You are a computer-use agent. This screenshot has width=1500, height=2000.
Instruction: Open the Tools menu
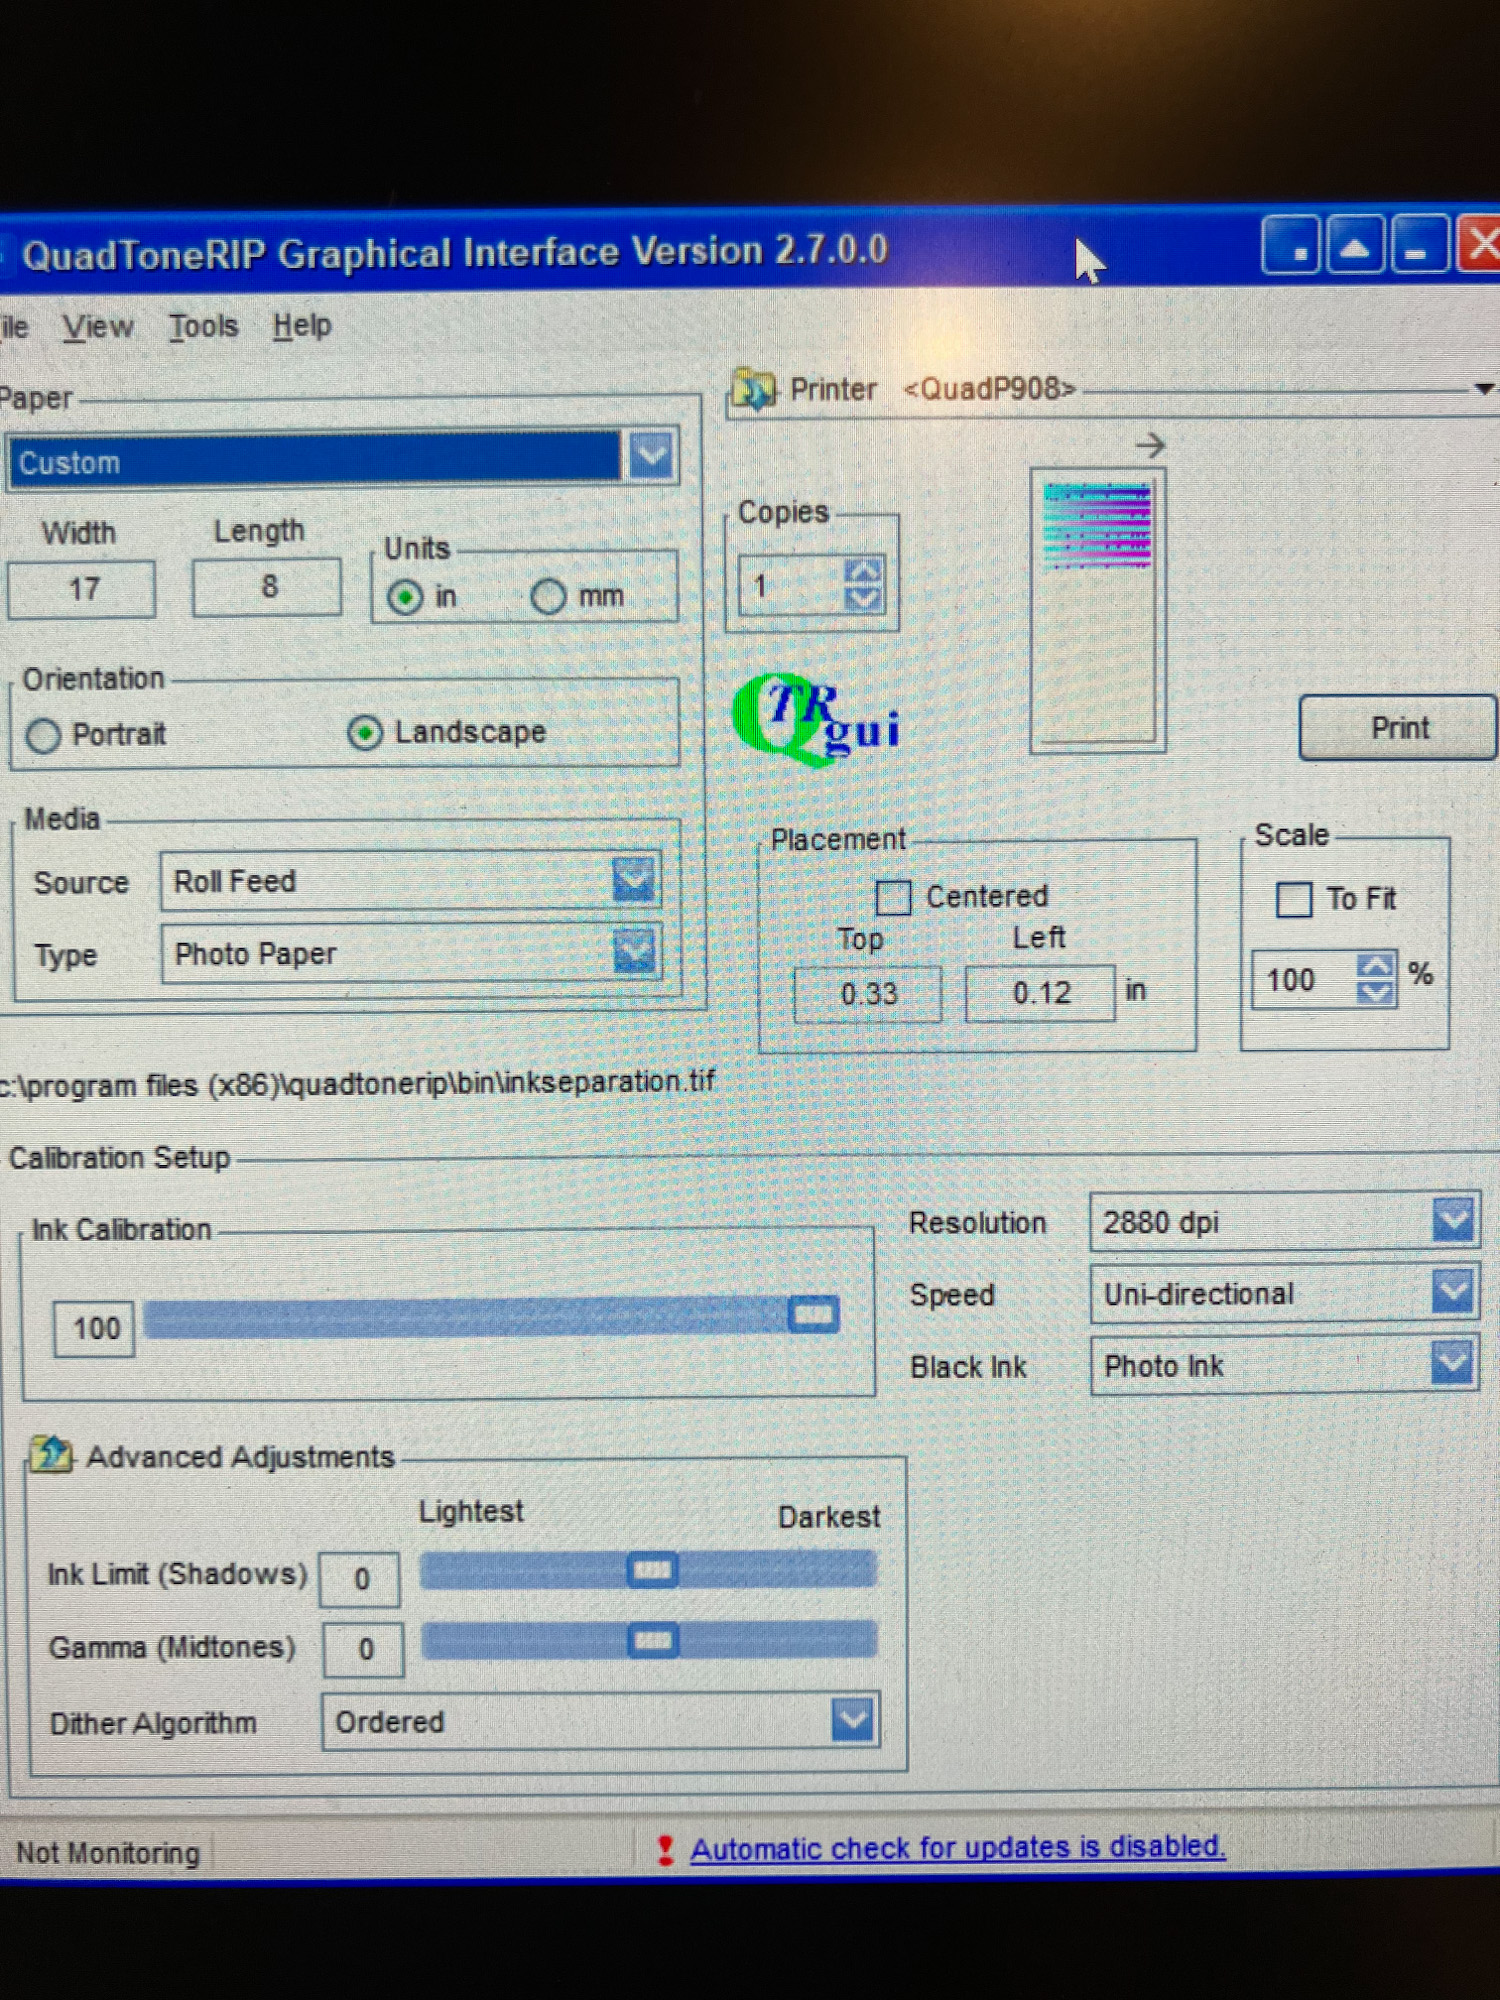tap(203, 326)
